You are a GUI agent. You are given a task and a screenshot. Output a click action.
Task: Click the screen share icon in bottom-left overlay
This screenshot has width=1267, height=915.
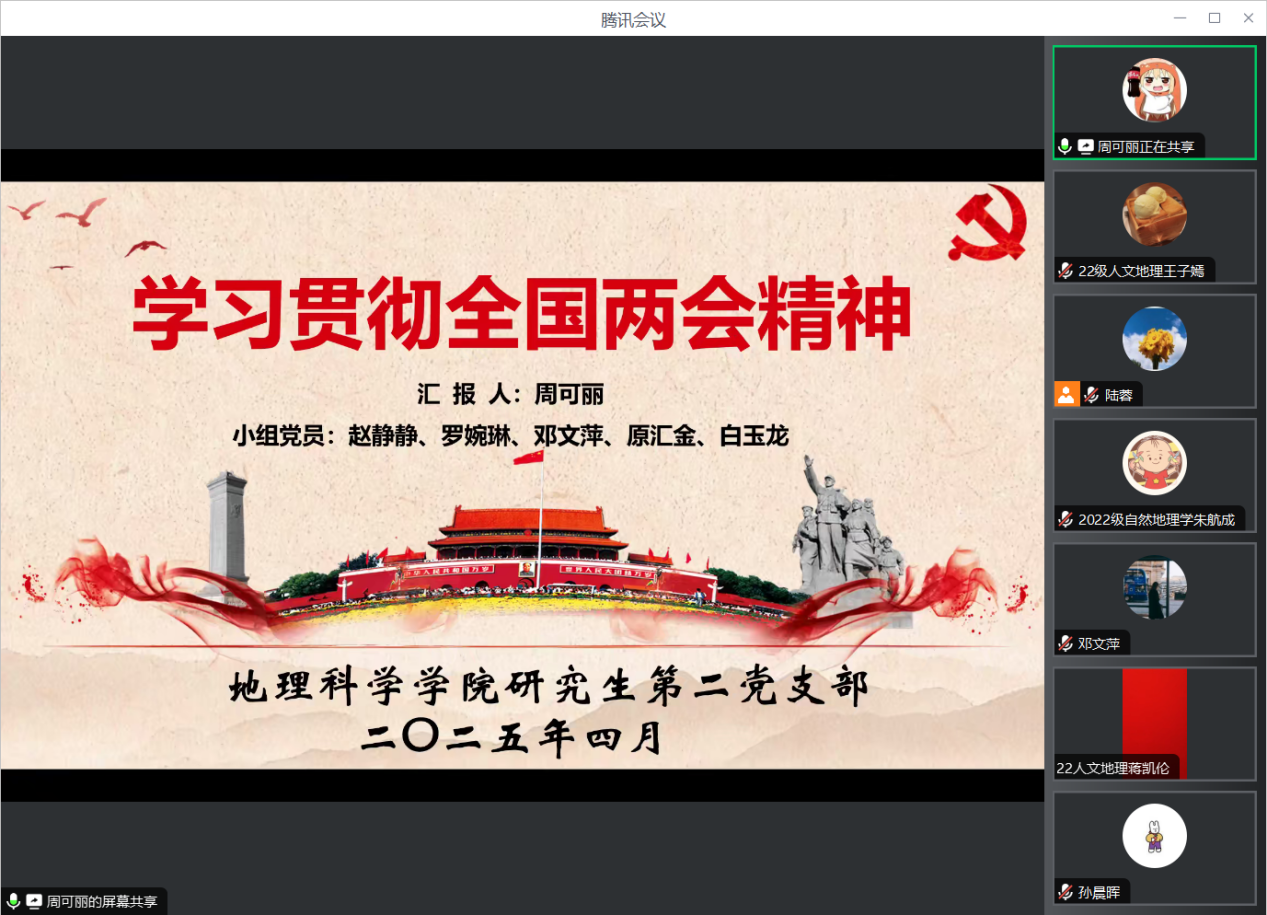[x=33, y=902]
